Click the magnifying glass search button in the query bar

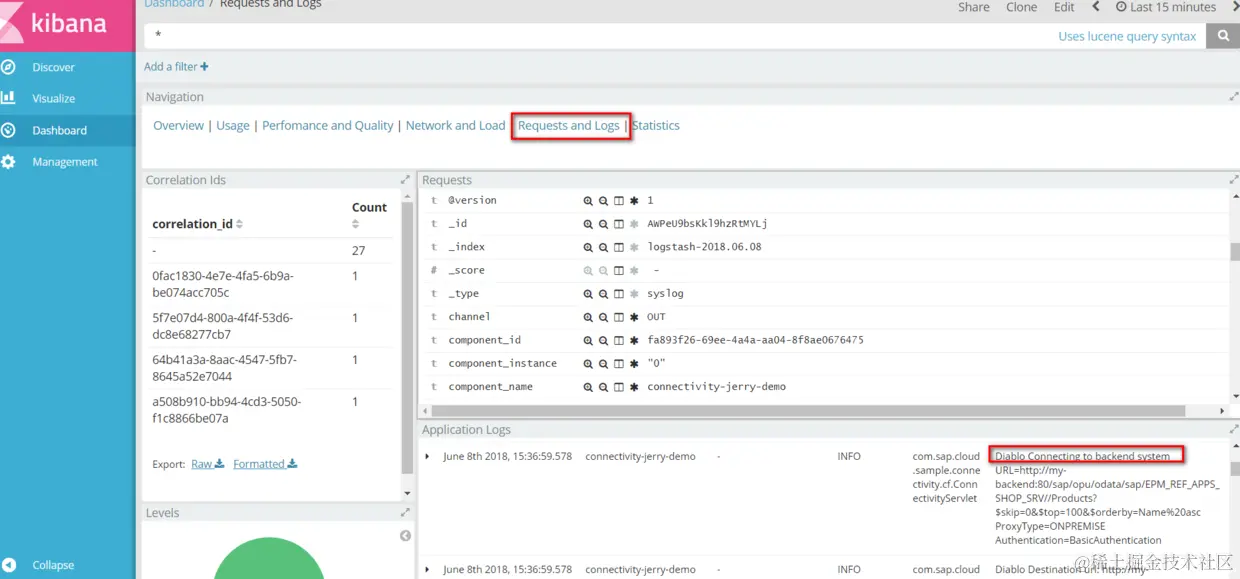[1222, 35]
